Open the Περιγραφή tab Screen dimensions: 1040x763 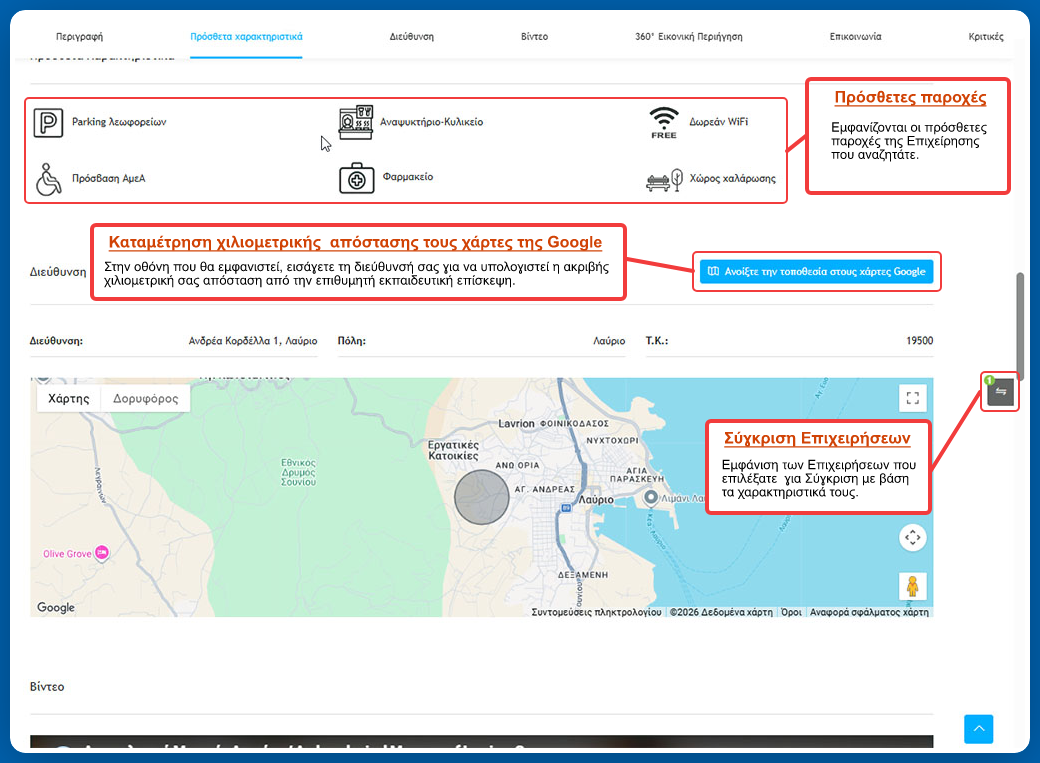79,36
